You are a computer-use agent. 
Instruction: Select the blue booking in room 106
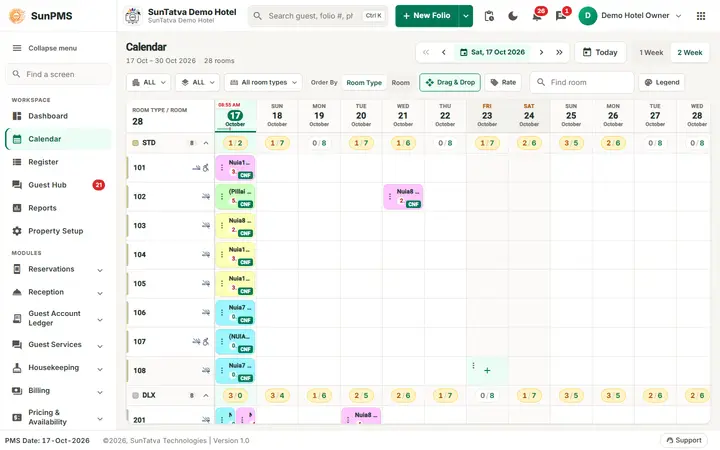point(236,313)
